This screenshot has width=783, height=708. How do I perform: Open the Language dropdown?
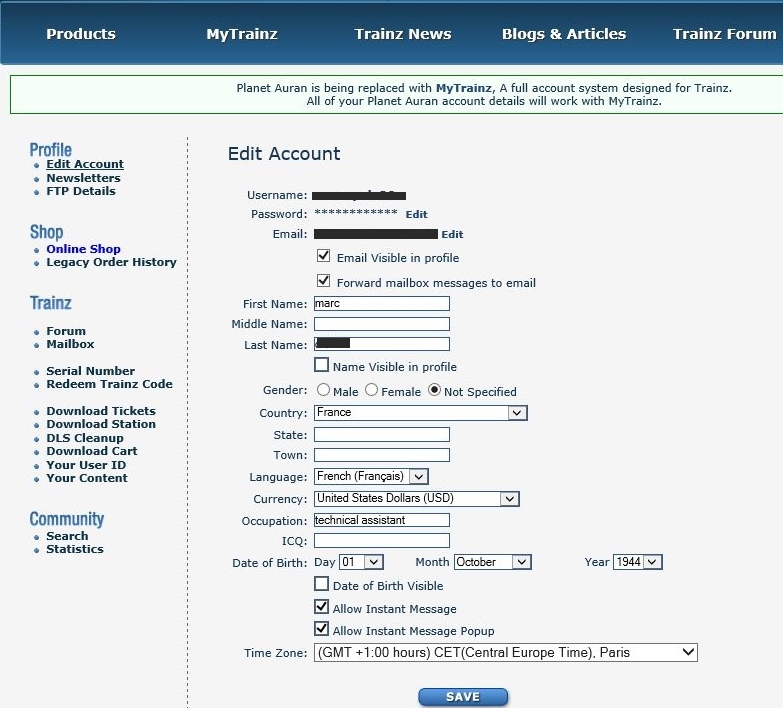coord(371,476)
